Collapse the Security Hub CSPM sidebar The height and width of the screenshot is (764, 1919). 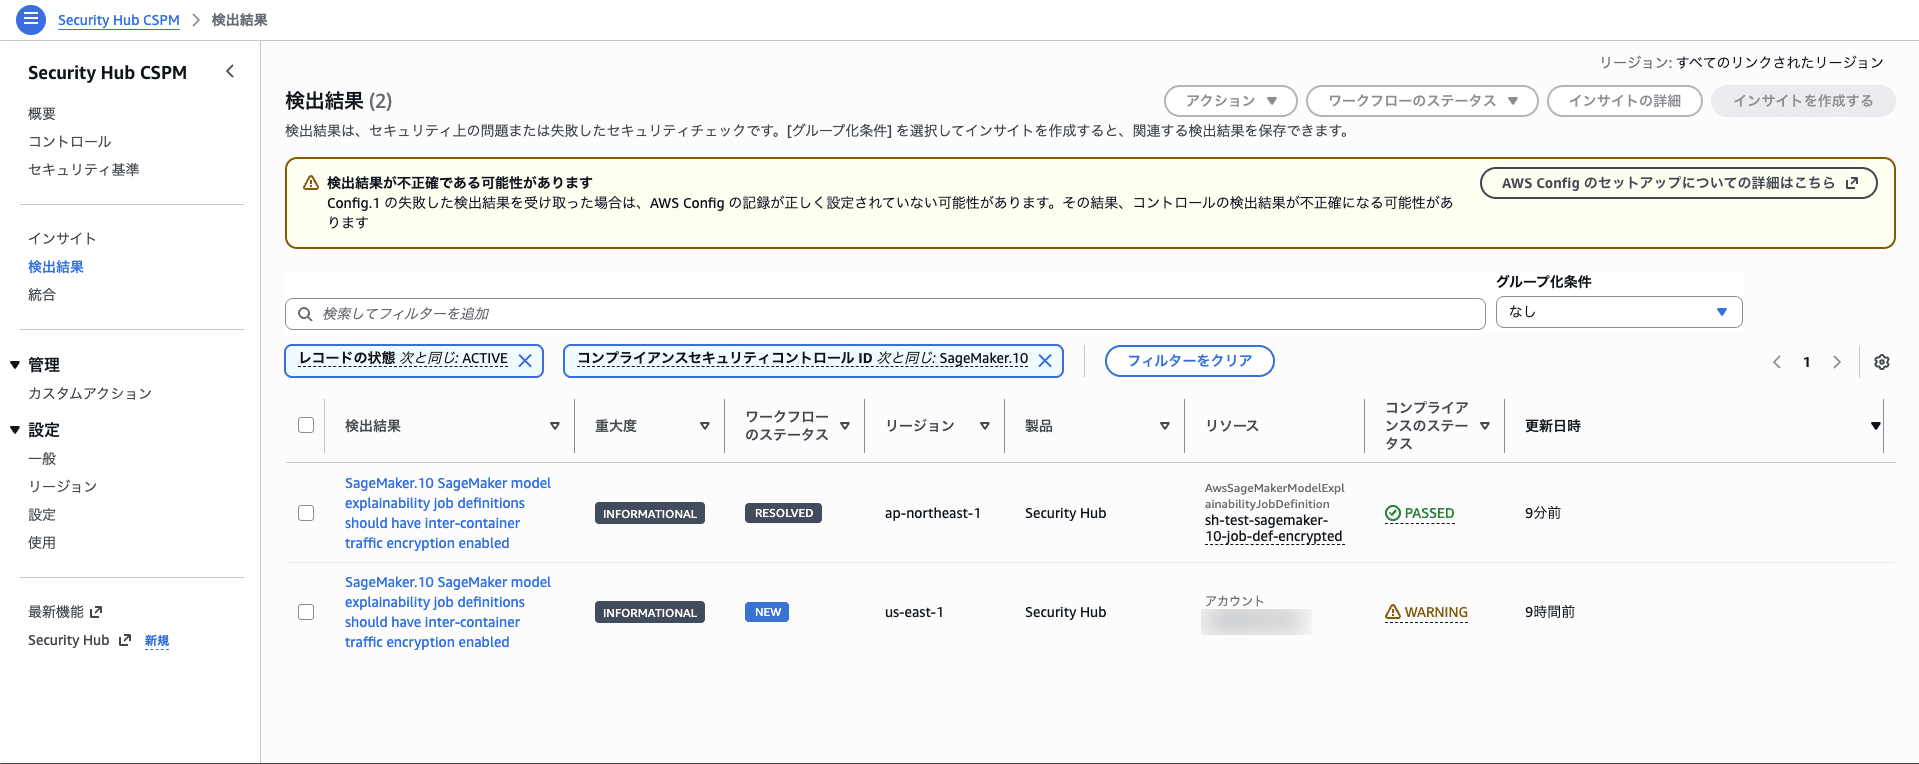230,71
